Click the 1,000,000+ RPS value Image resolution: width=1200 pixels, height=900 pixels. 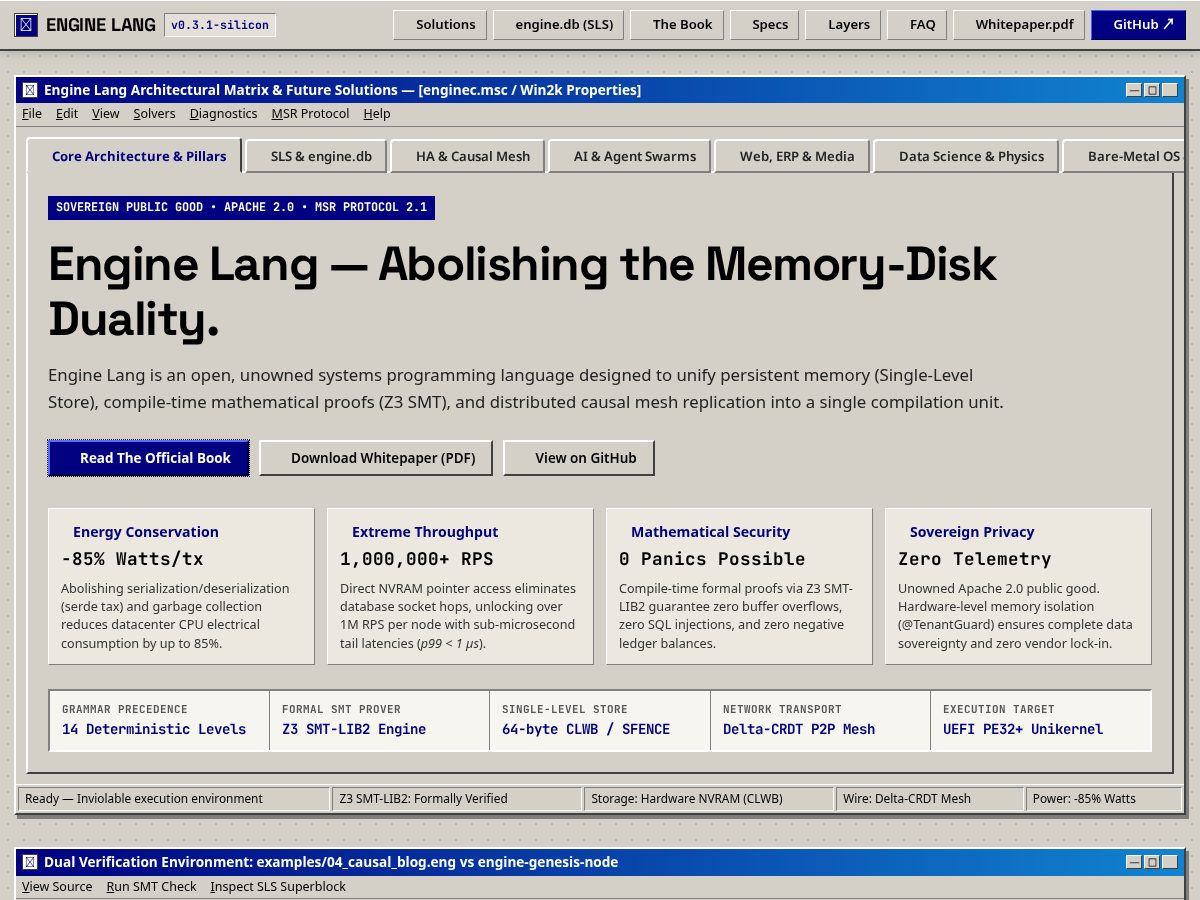(x=416, y=559)
